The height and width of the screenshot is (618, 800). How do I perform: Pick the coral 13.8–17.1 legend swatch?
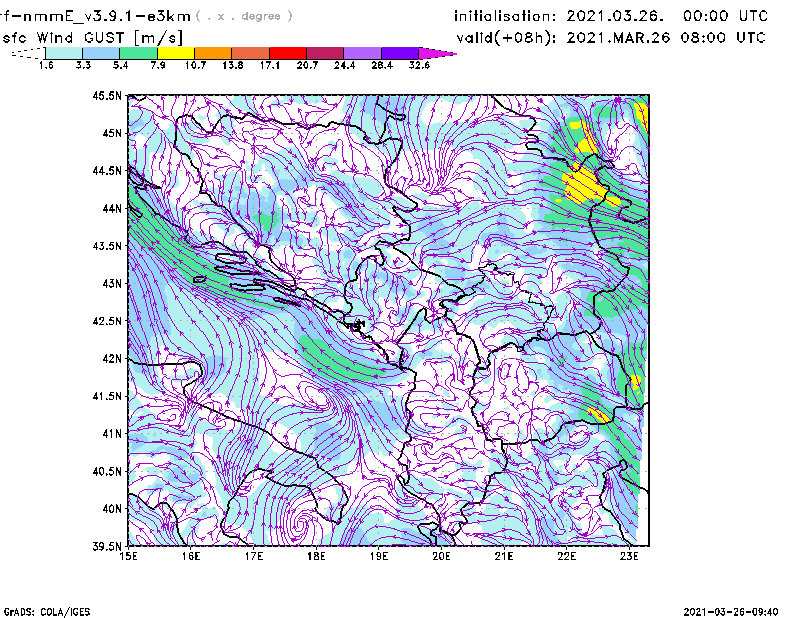251,53
